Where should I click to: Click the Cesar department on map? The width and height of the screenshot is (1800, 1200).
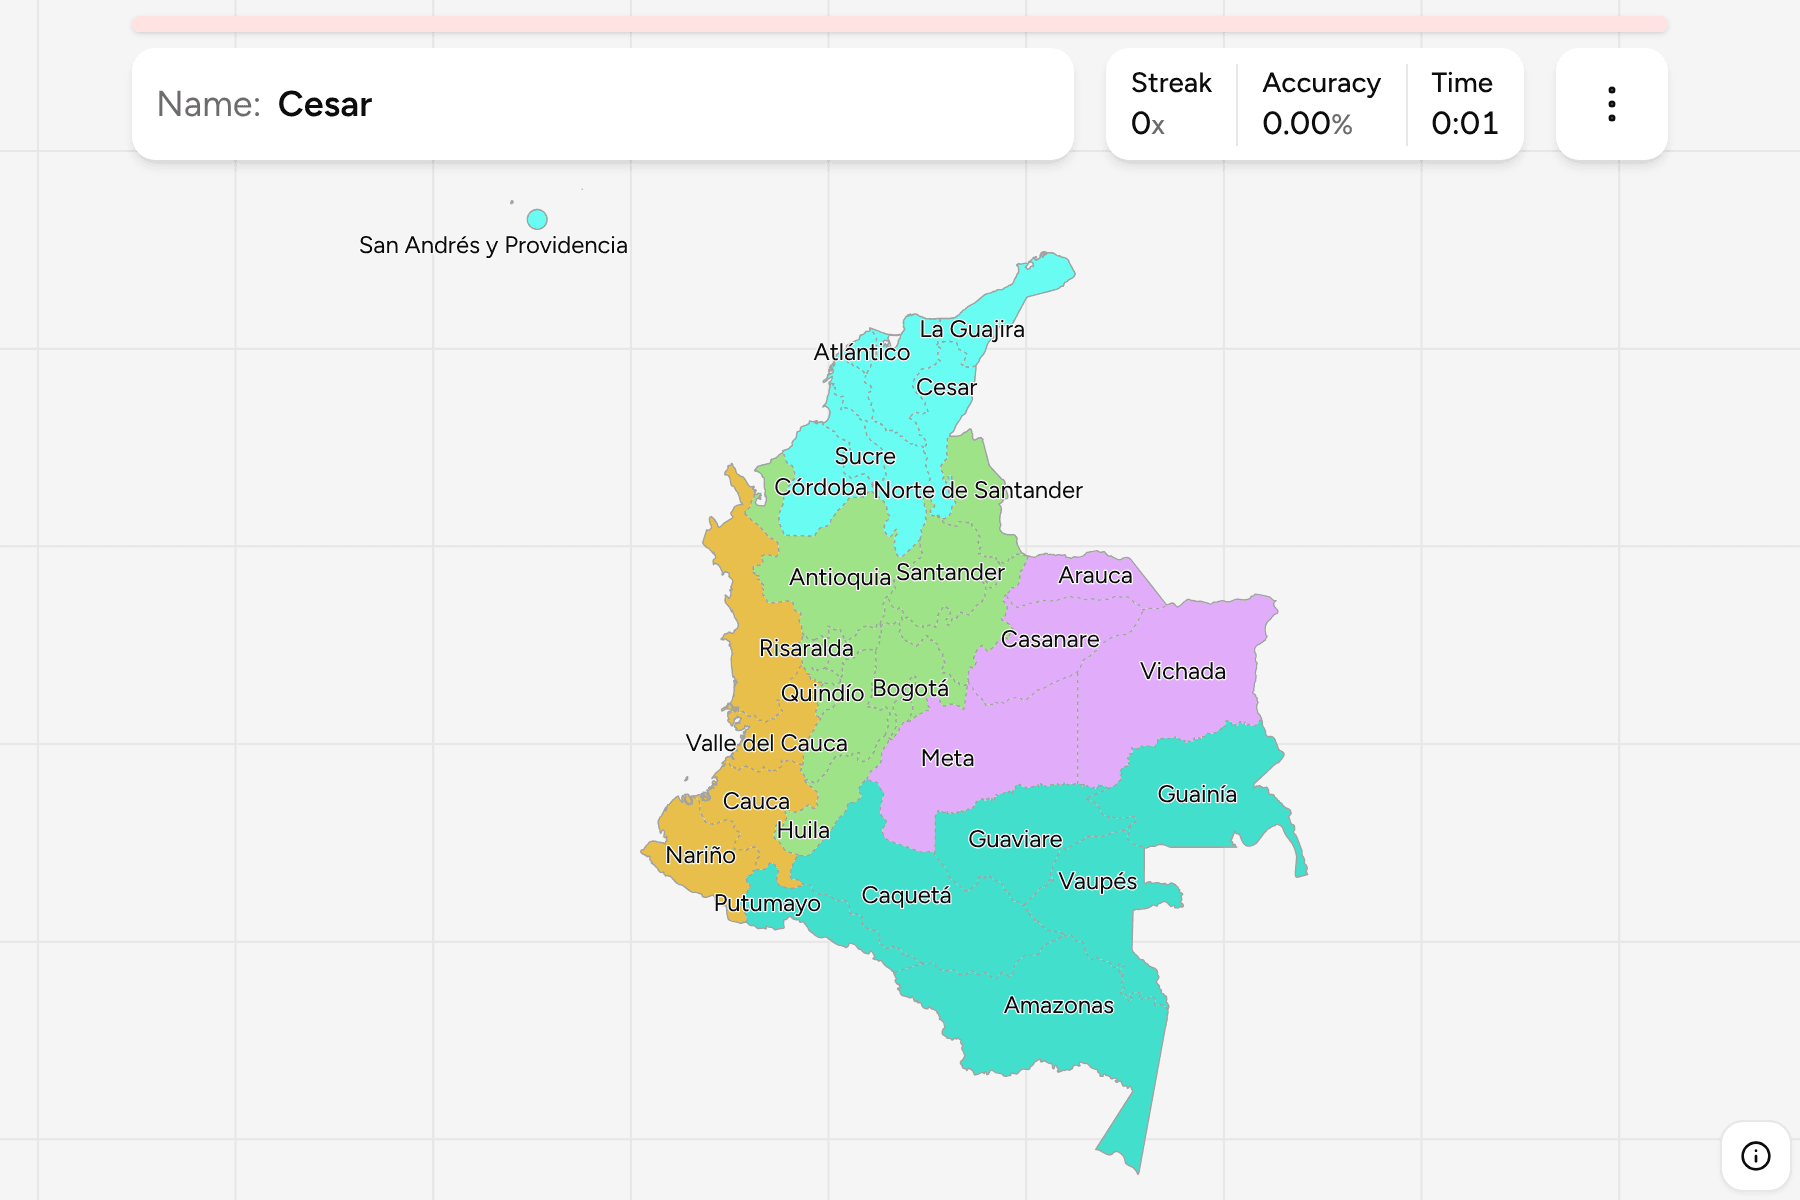(x=946, y=387)
